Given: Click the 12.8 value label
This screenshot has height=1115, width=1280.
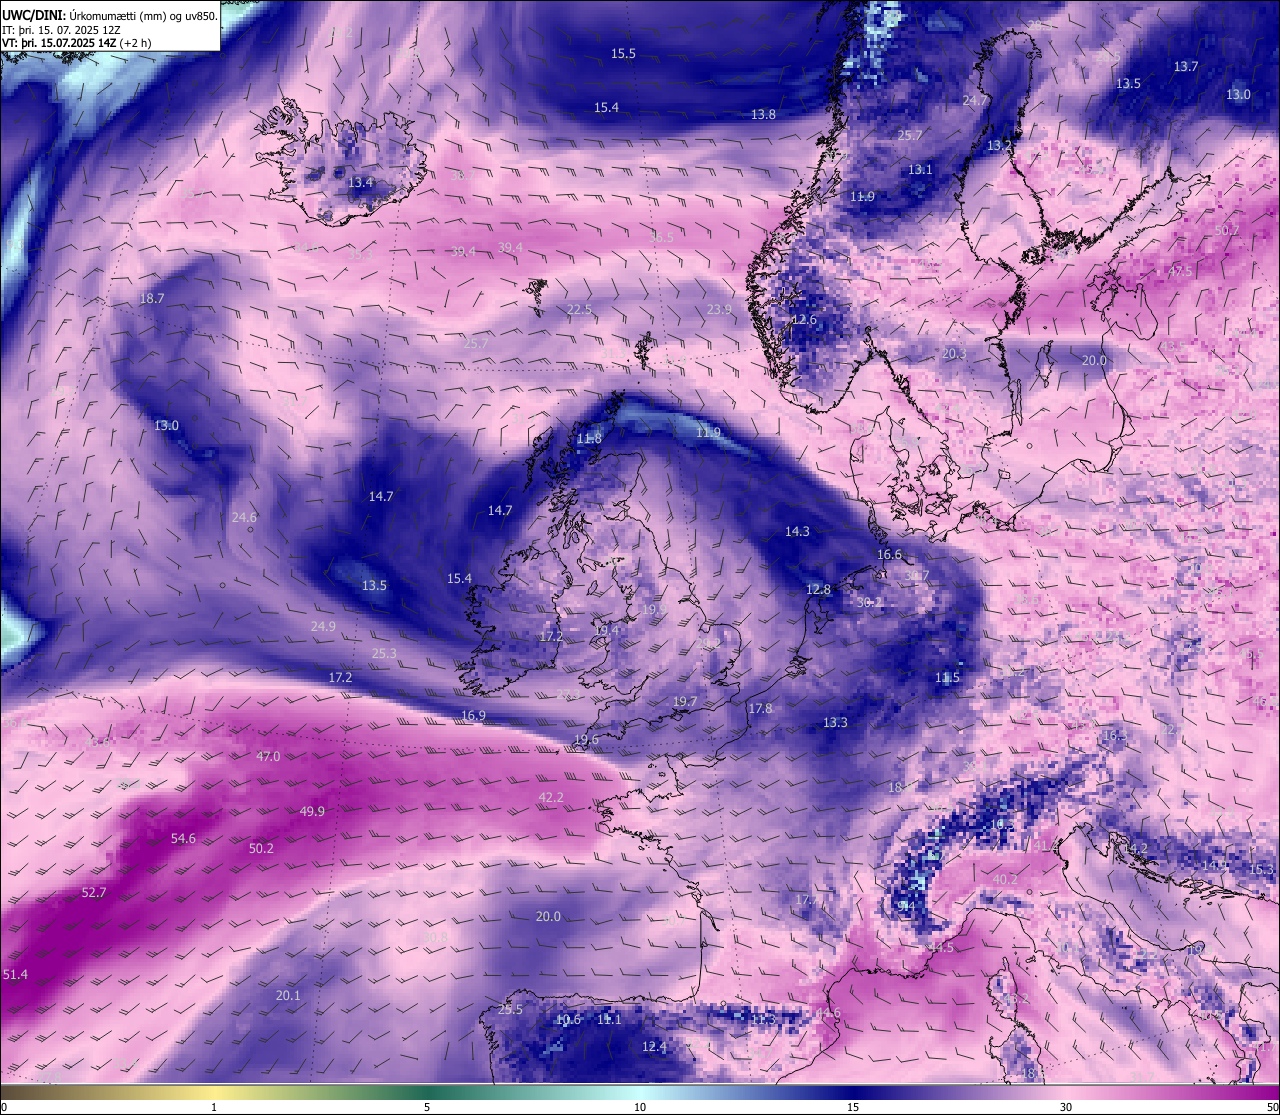Looking at the screenshot, I should (x=818, y=590).
